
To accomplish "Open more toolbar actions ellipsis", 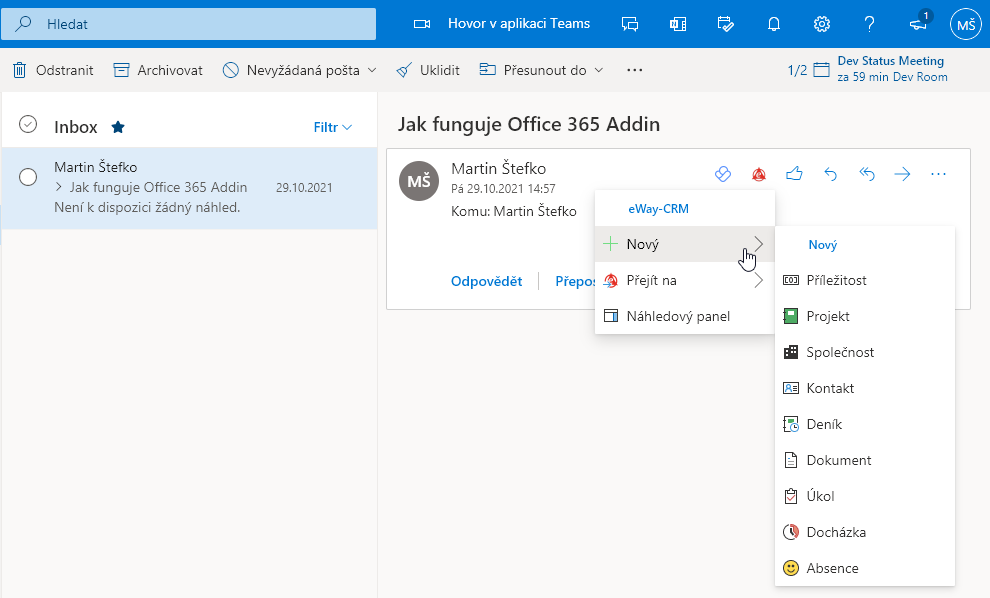I will [635, 70].
